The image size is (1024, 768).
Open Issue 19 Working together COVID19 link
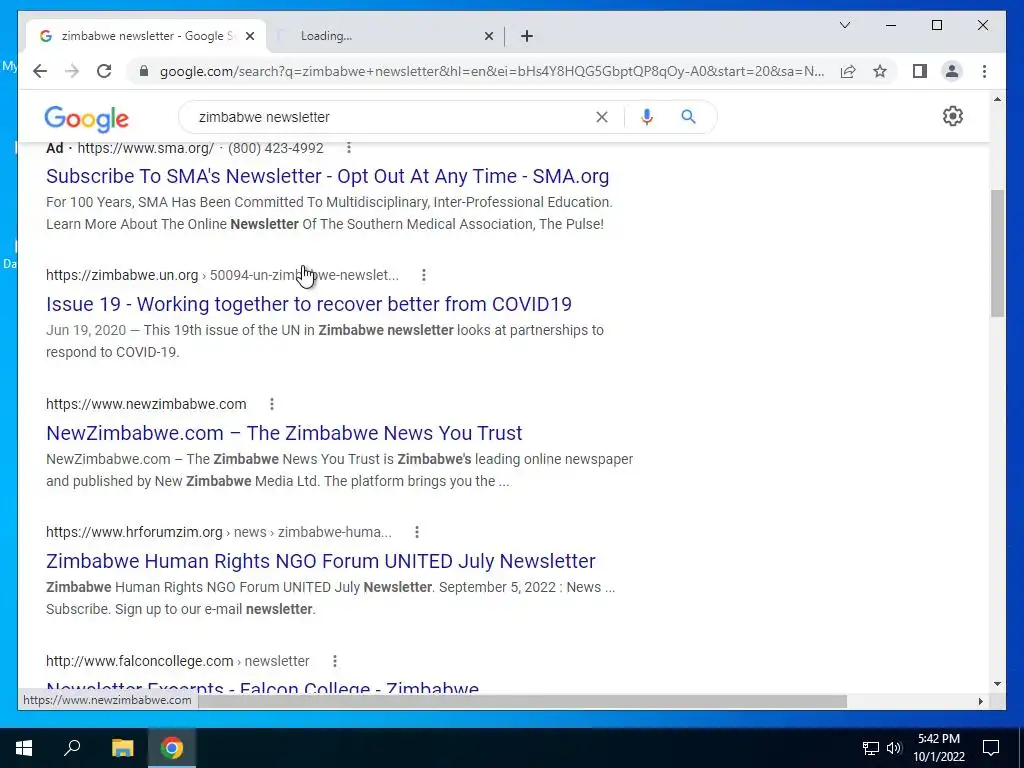point(309,304)
